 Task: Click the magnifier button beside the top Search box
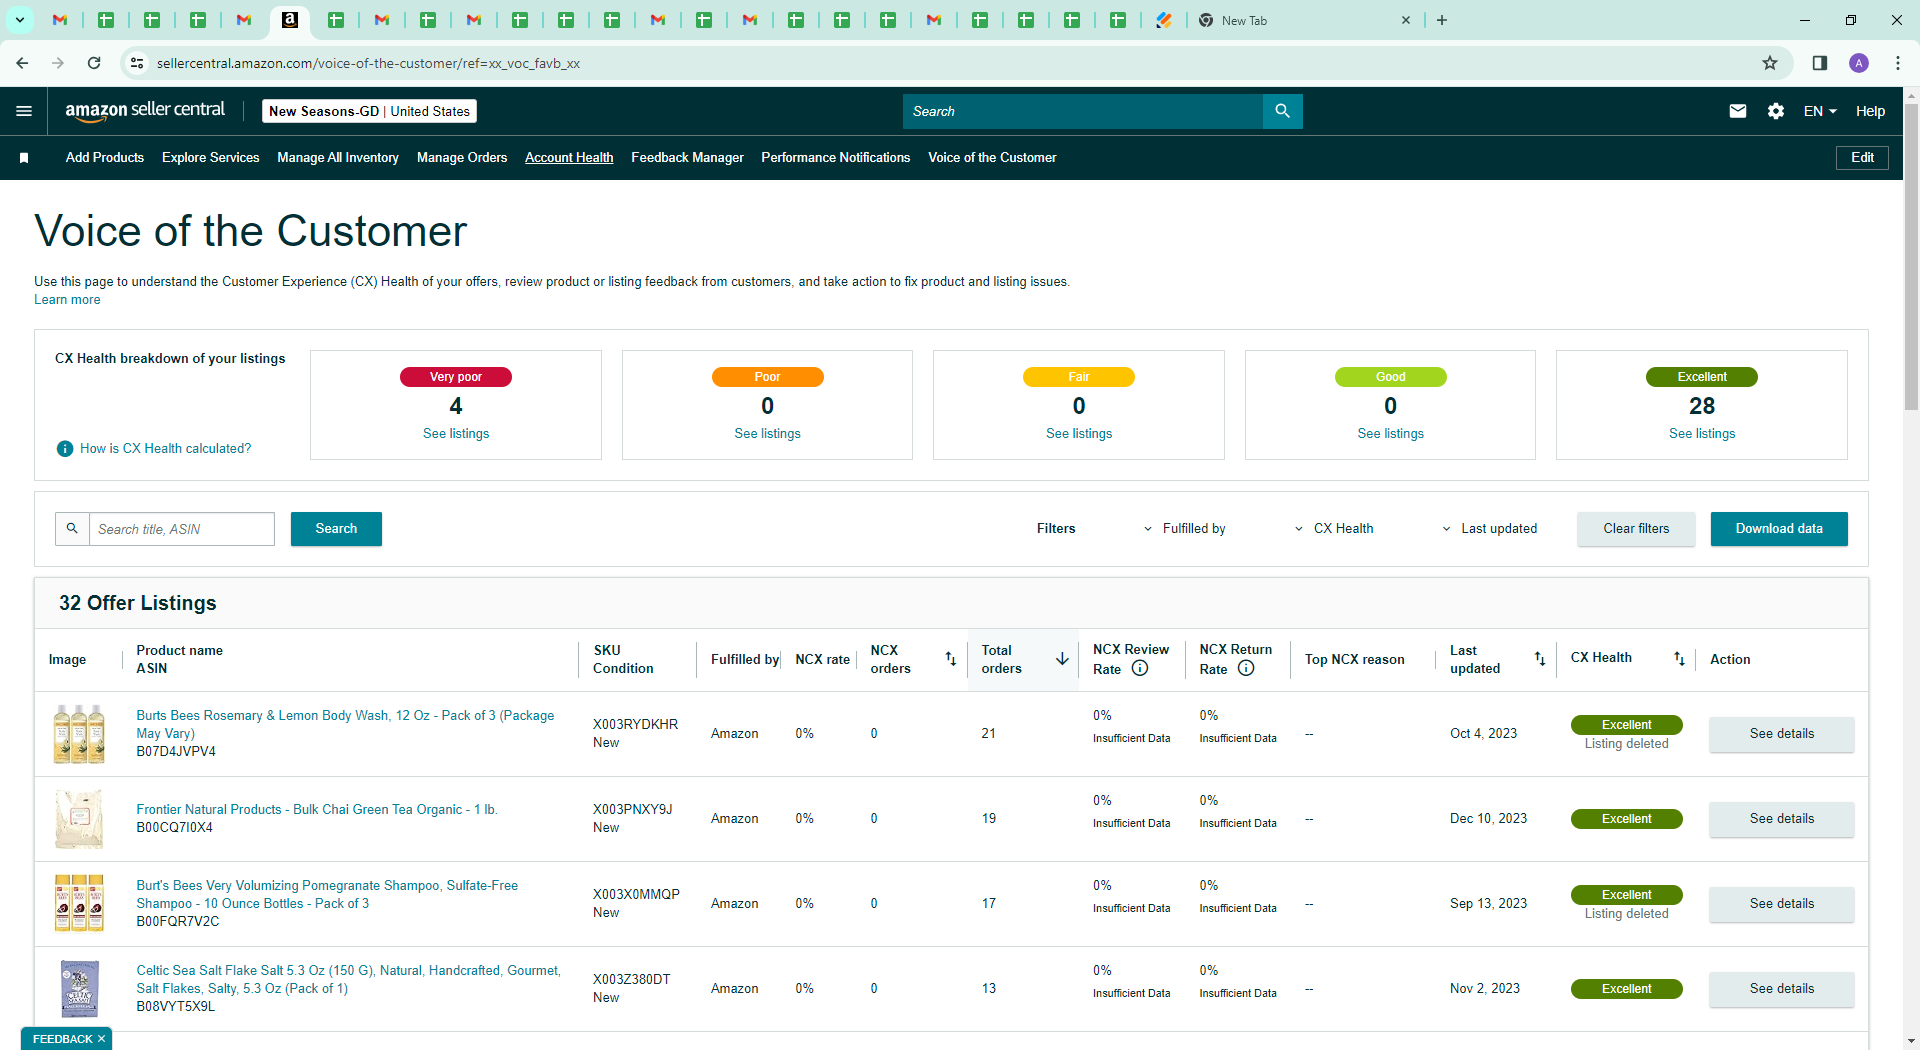coord(1282,111)
